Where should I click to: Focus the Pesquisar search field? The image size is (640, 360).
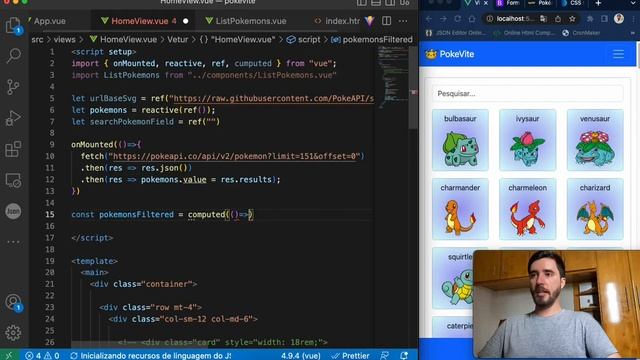pyautogui.click(x=527, y=93)
